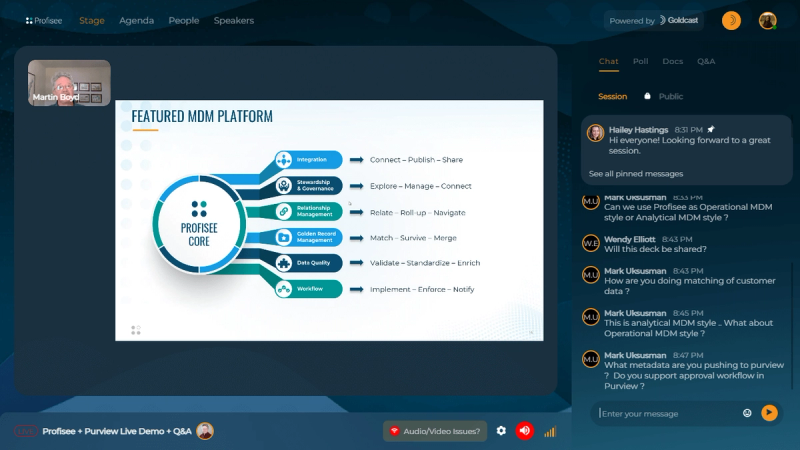Click the pin icon on Hailey's message
The image size is (800, 450).
[711, 130]
